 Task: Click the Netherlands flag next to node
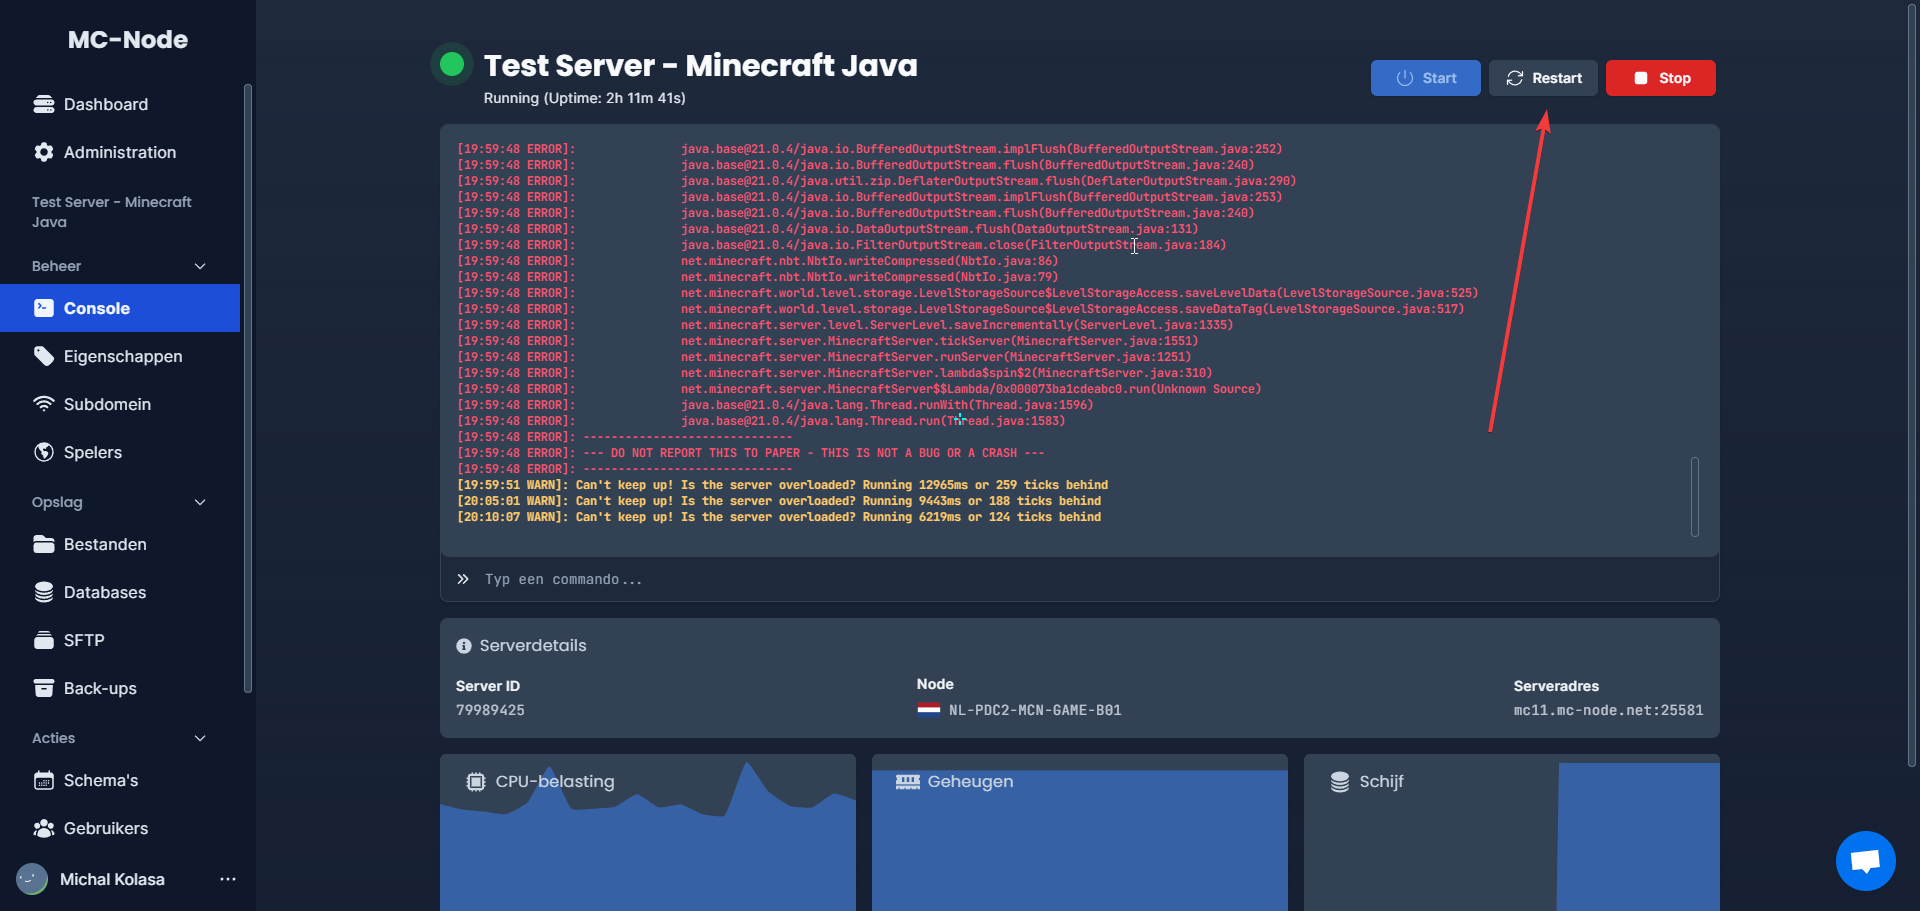(929, 710)
